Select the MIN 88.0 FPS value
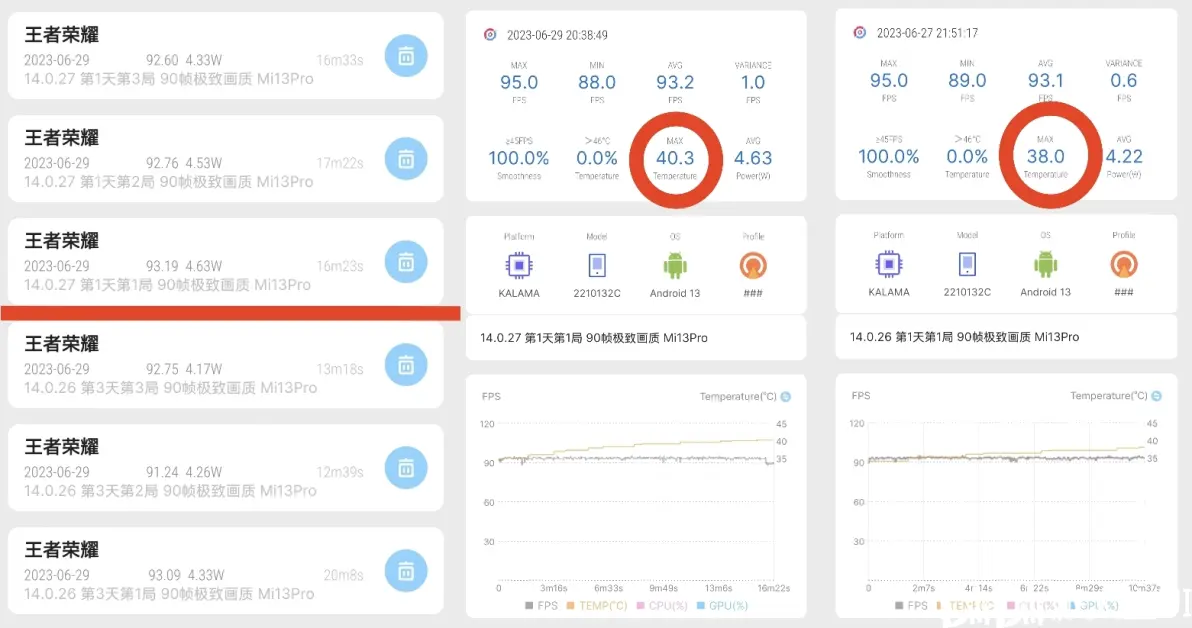 (x=597, y=82)
